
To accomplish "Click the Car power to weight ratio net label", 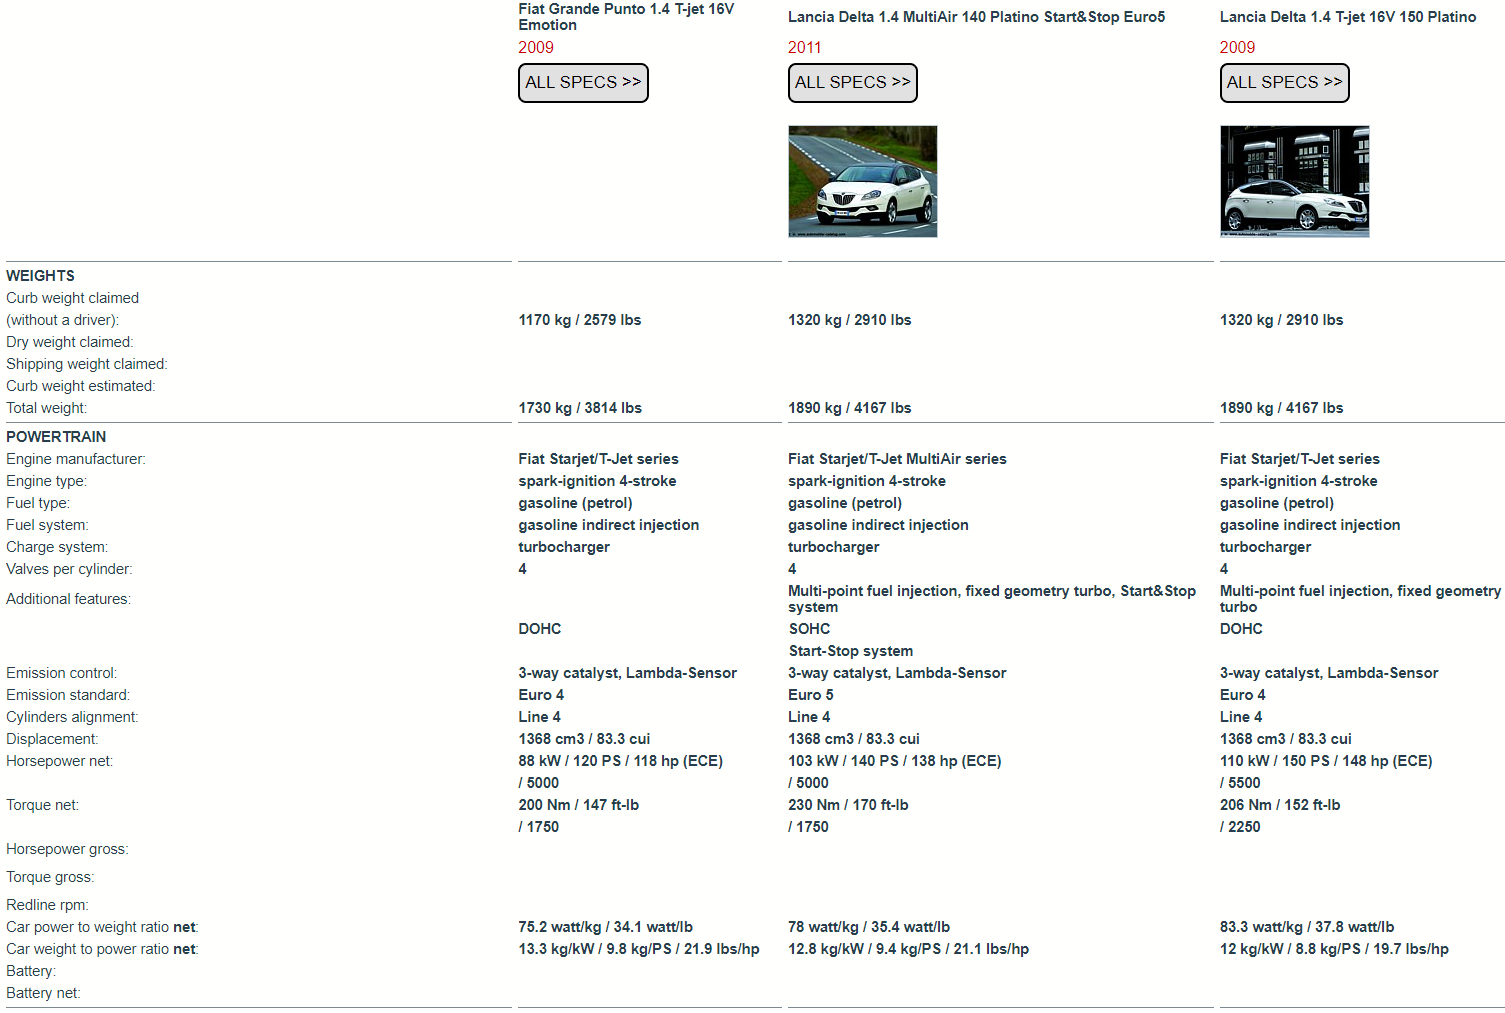I will [x=102, y=927].
